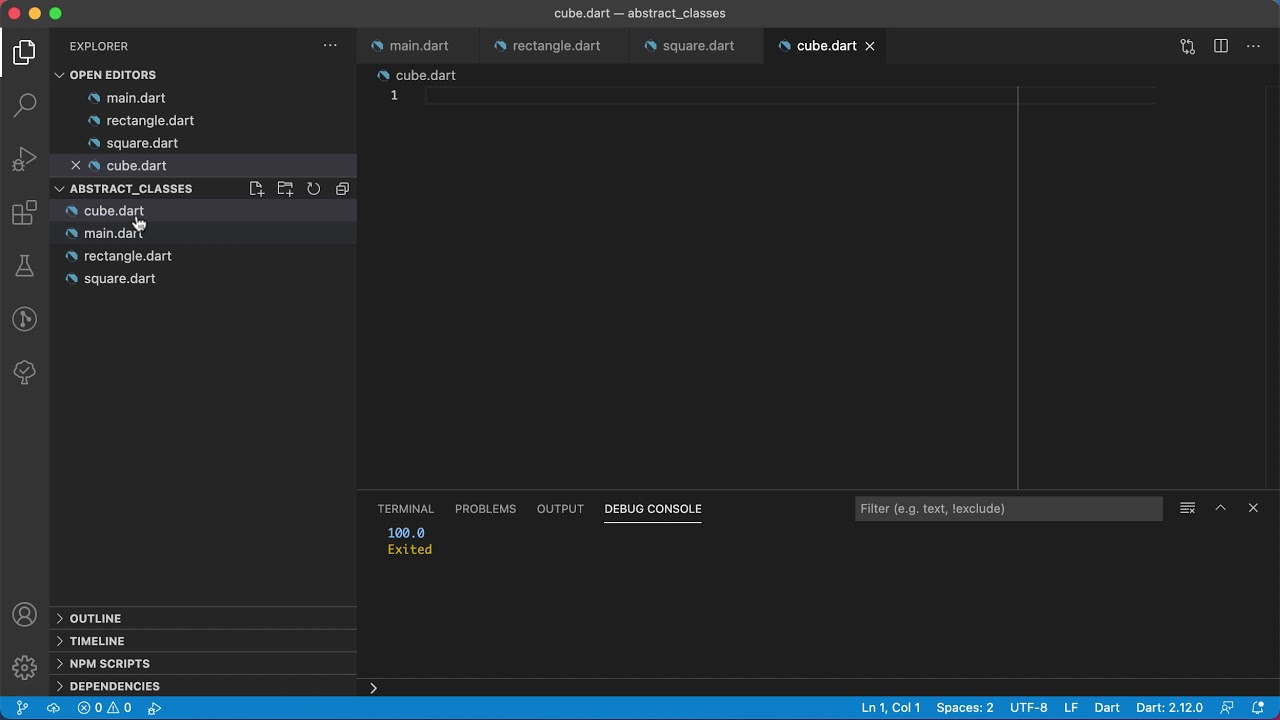Expand the NPM SCRIPTS section
Screen dimensions: 1280x720
(203, 664)
